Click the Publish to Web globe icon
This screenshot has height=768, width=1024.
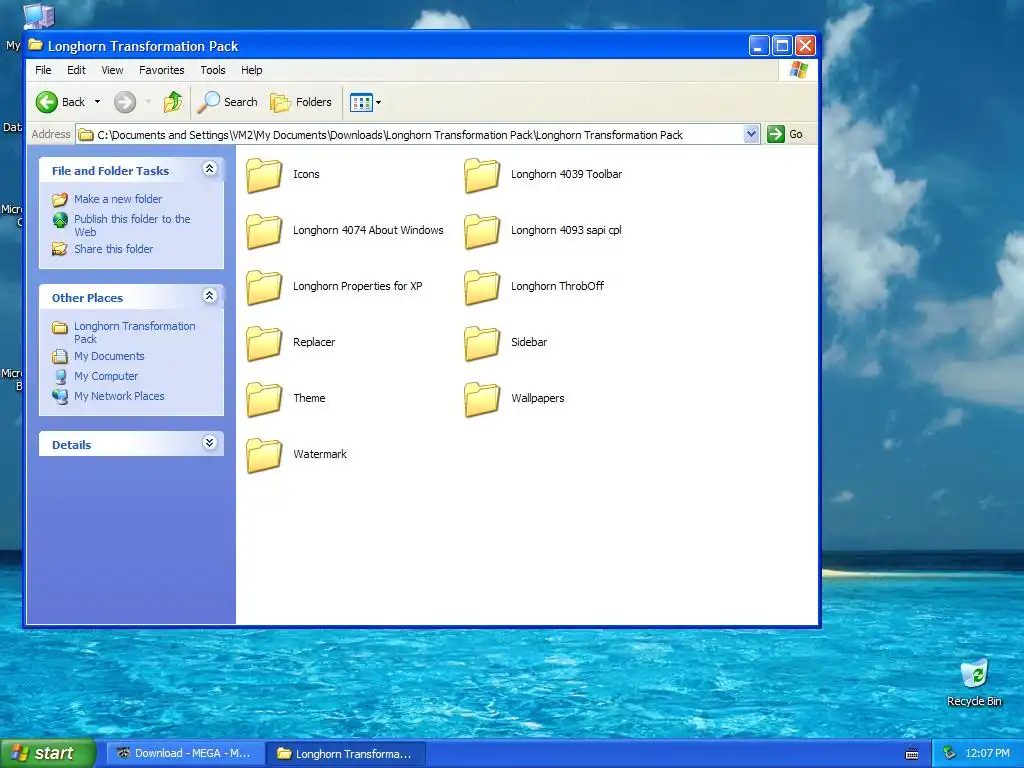point(60,220)
